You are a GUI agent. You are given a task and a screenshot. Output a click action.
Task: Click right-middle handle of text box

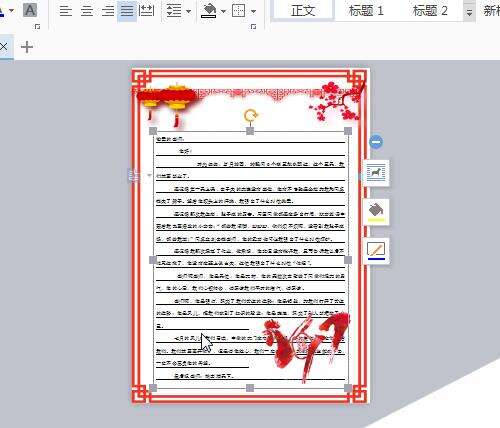(x=348, y=260)
